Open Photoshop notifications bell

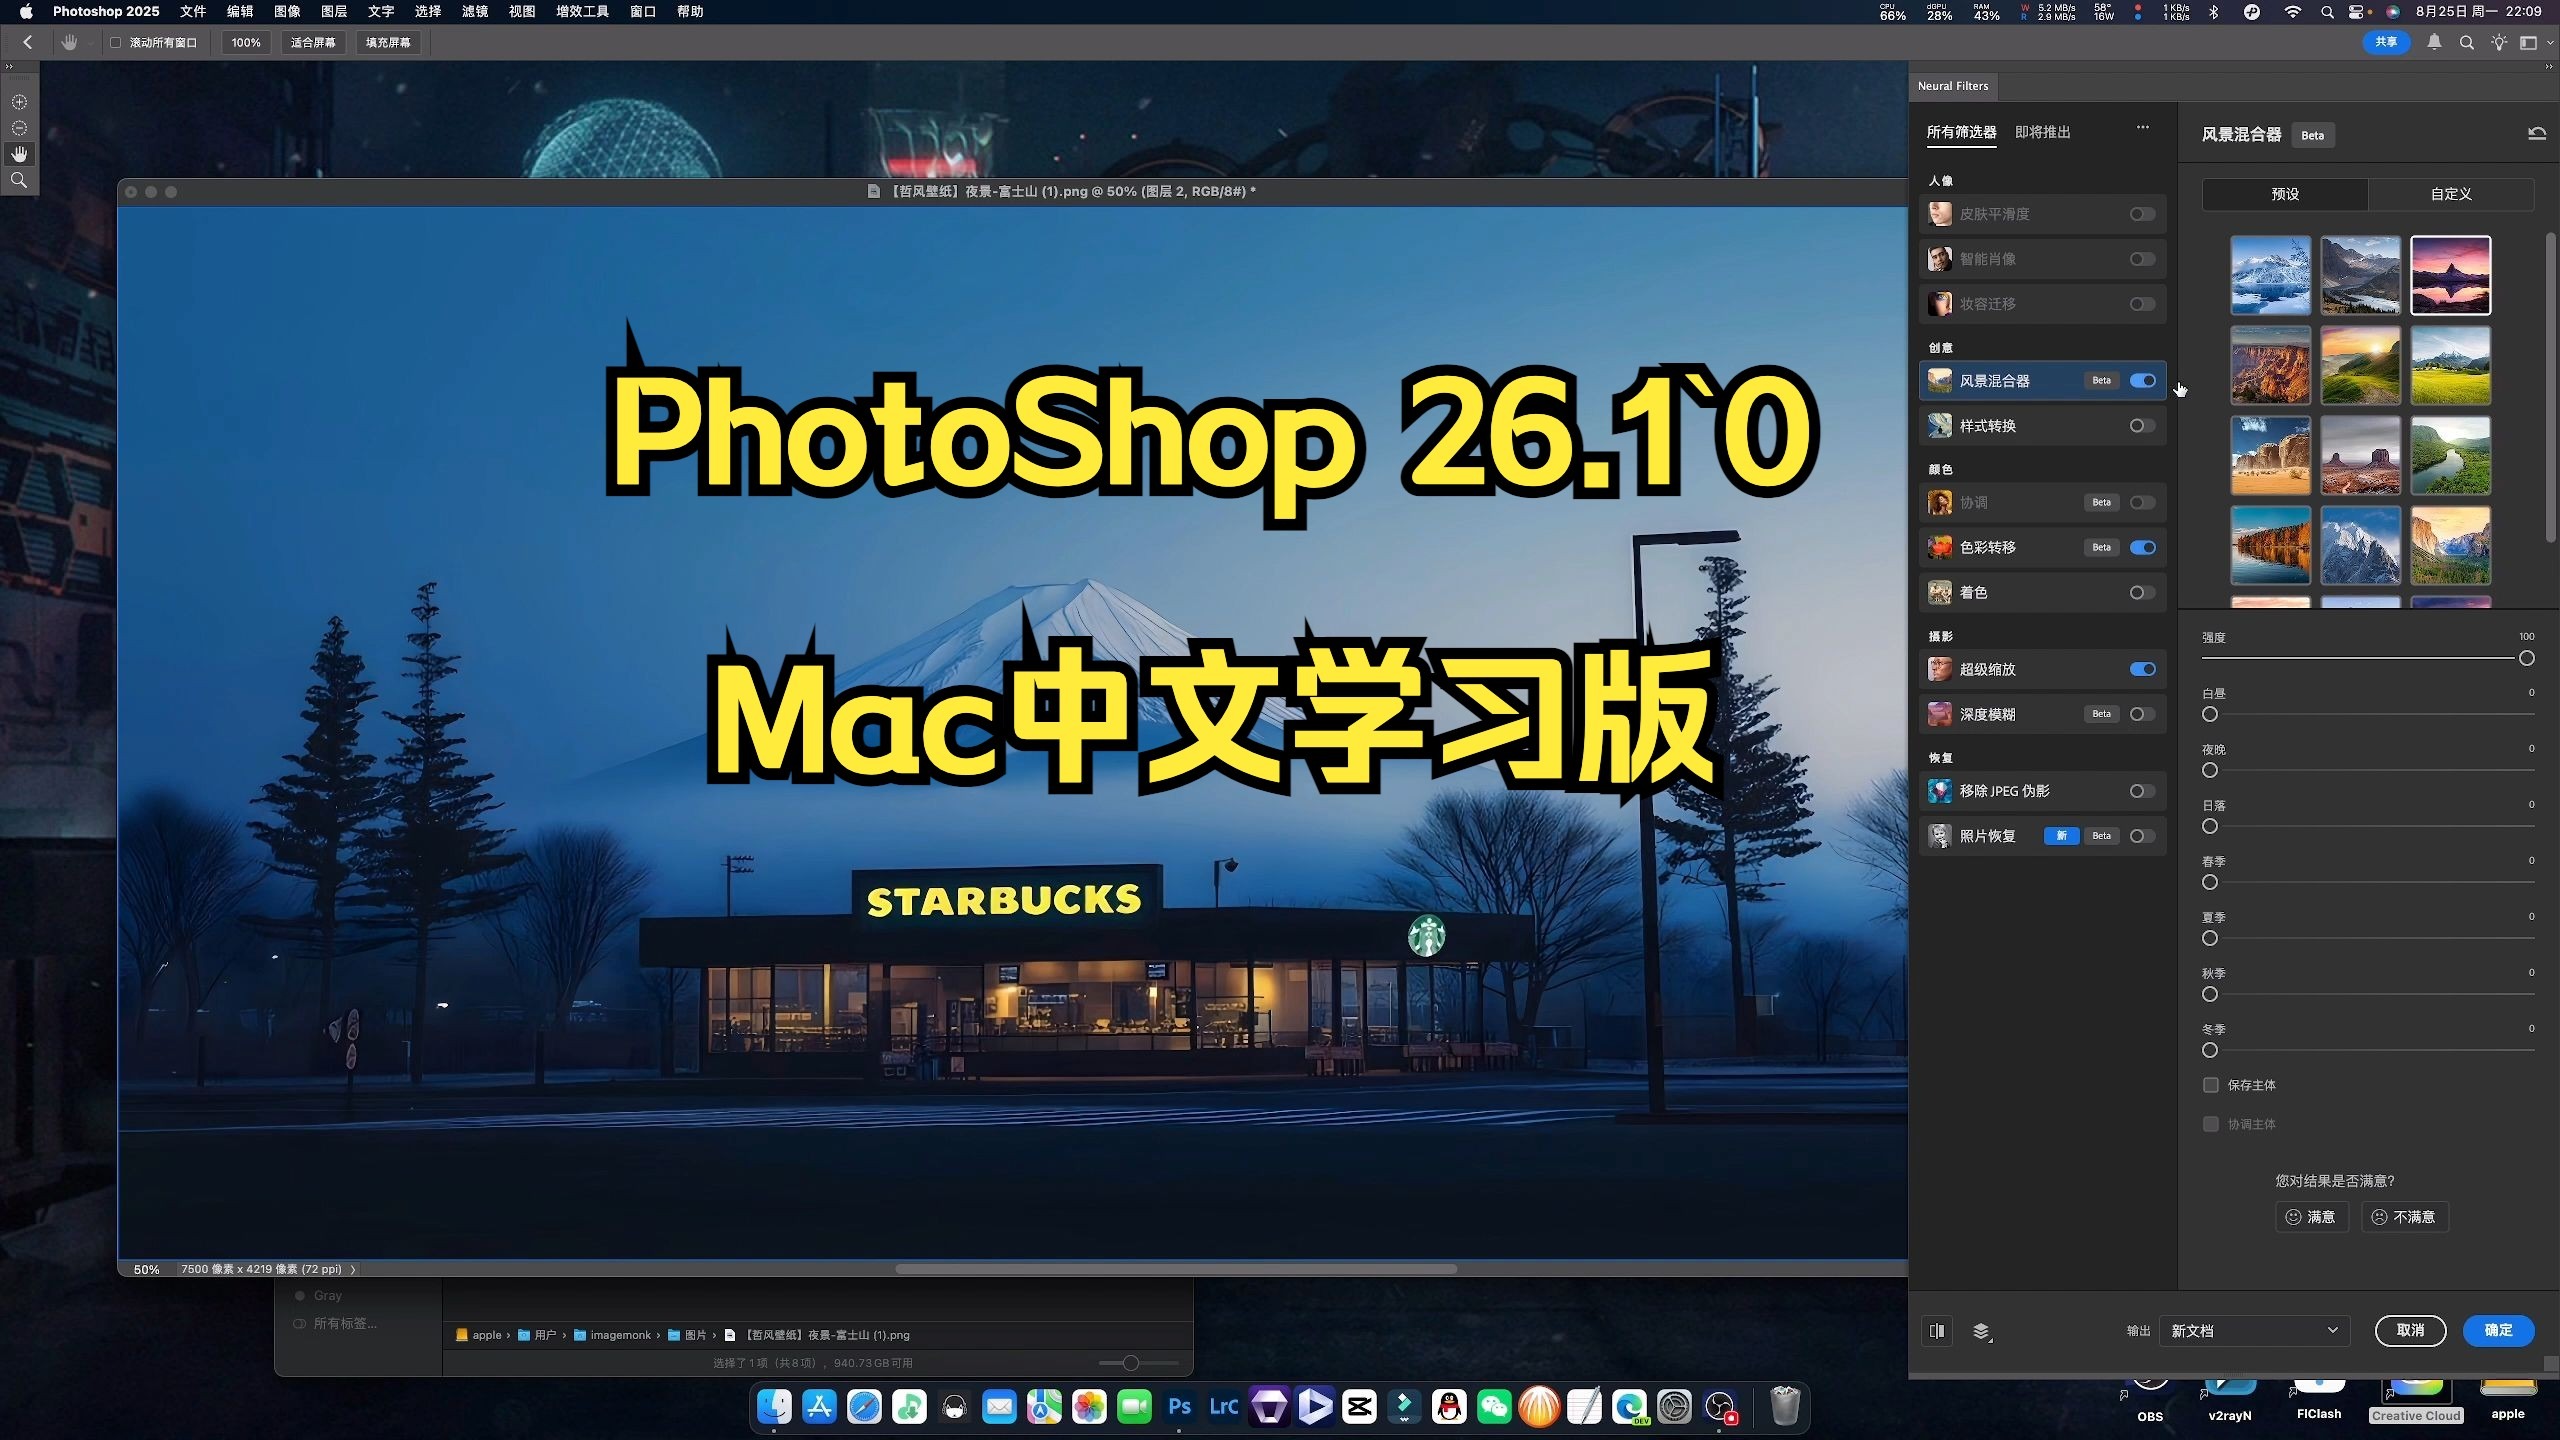[2435, 42]
